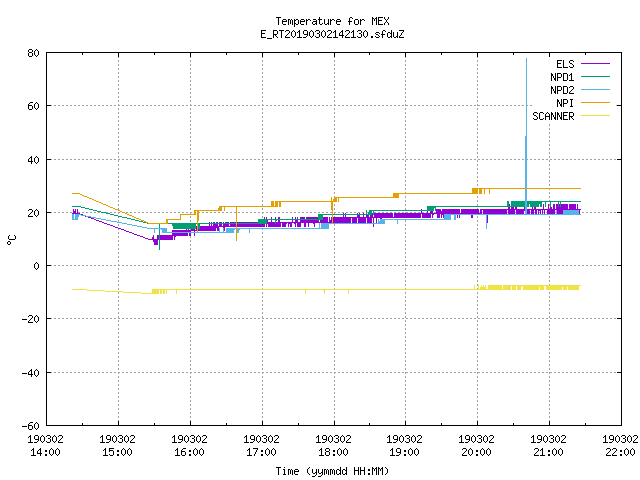Viewport: 640px width, 480px height.
Task: Click the x-axis label 190302 19:00
Action: [404, 446]
